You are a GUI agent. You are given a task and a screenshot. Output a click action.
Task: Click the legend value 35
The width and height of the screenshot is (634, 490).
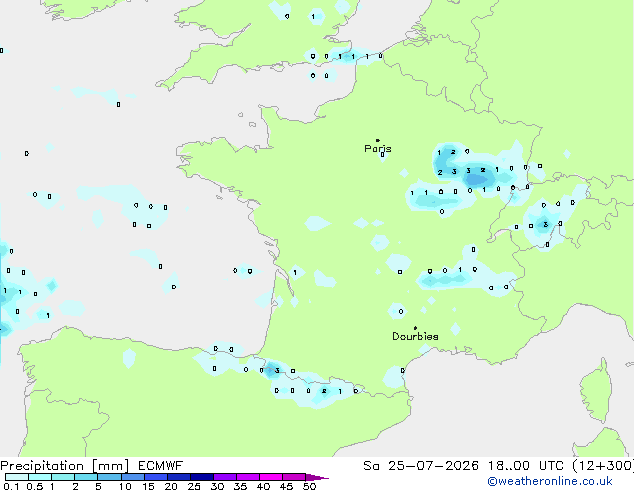tap(240, 486)
